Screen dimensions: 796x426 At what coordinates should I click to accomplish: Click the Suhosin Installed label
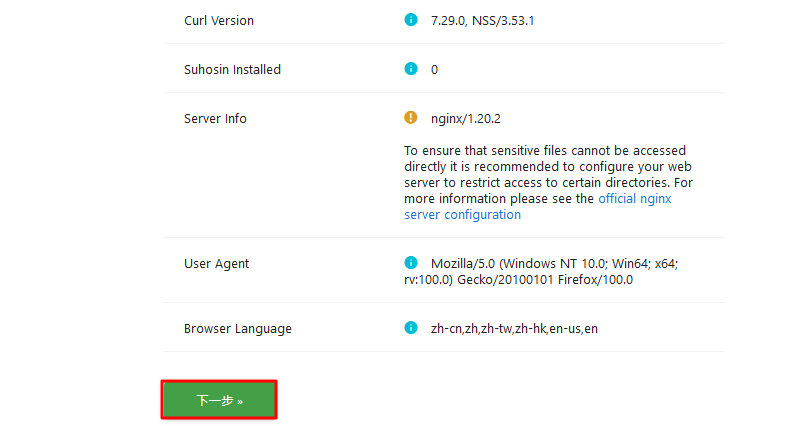[x=232, y=70]
